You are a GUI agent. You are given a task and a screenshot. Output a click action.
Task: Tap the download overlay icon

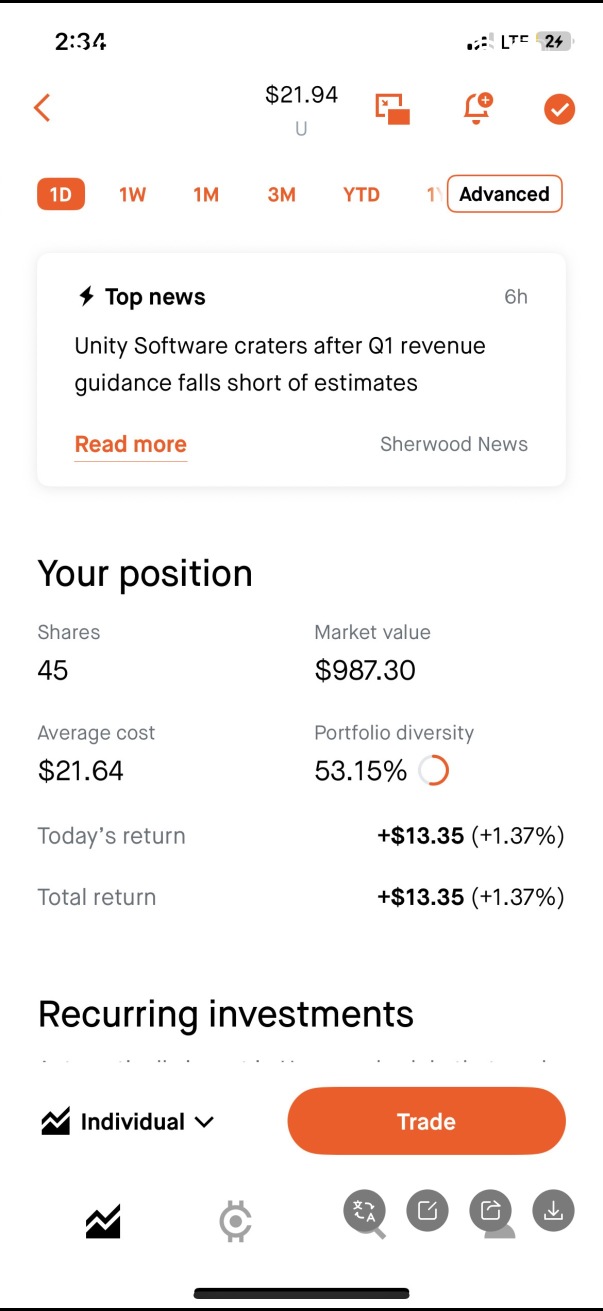pos(553,1211)
